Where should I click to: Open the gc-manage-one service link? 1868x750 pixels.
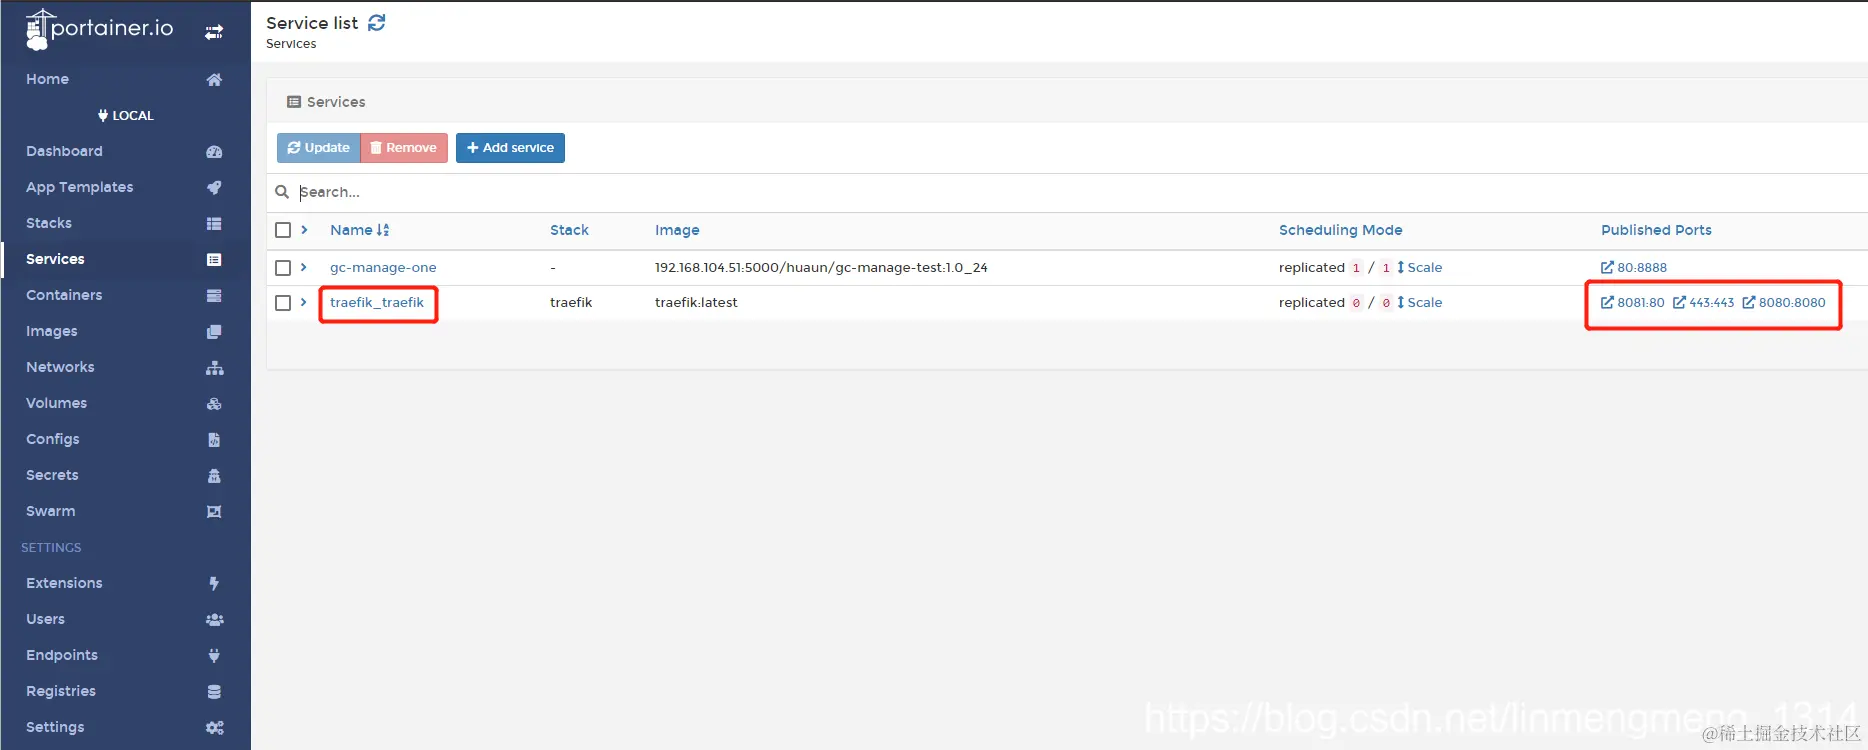pyautogui.click(x=383, y=268)
